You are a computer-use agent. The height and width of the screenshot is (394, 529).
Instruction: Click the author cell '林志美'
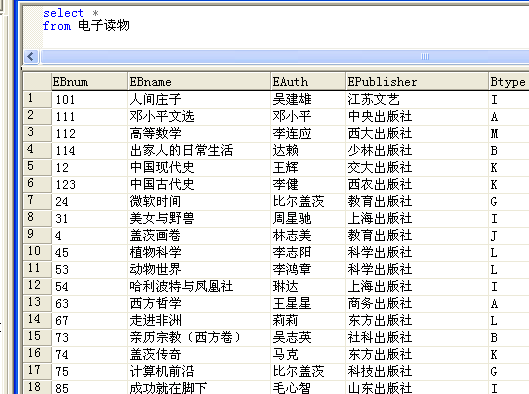(x=308, y=235)
